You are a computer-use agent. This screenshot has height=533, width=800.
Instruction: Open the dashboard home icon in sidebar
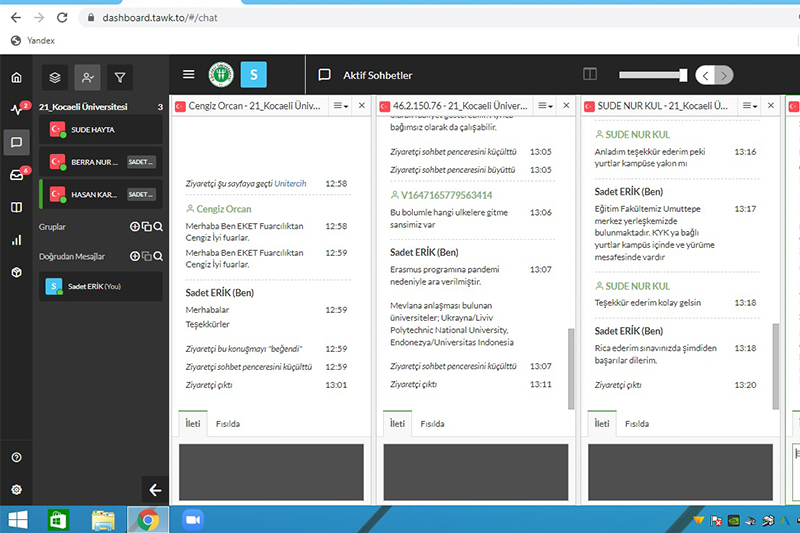16,77
